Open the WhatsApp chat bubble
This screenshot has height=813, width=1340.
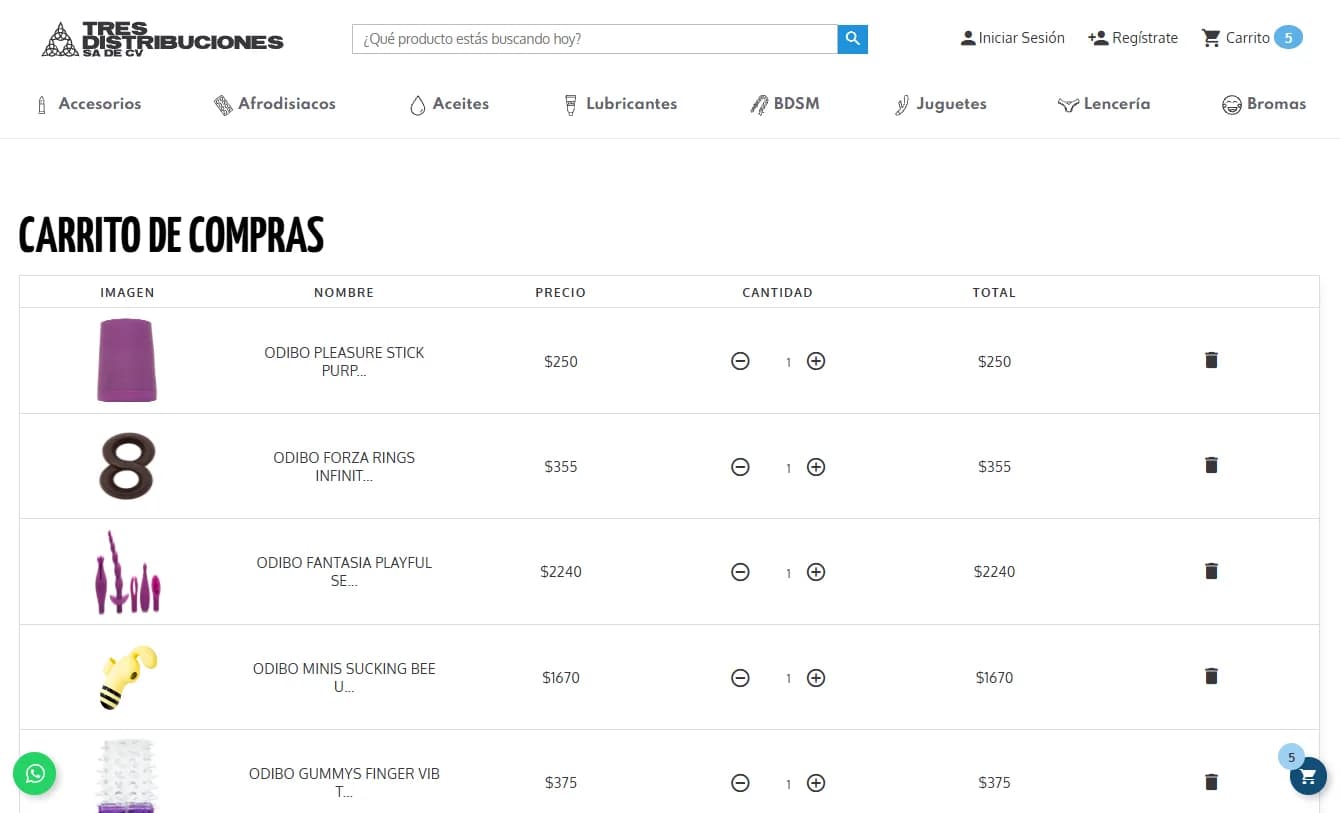click(35, 773)
